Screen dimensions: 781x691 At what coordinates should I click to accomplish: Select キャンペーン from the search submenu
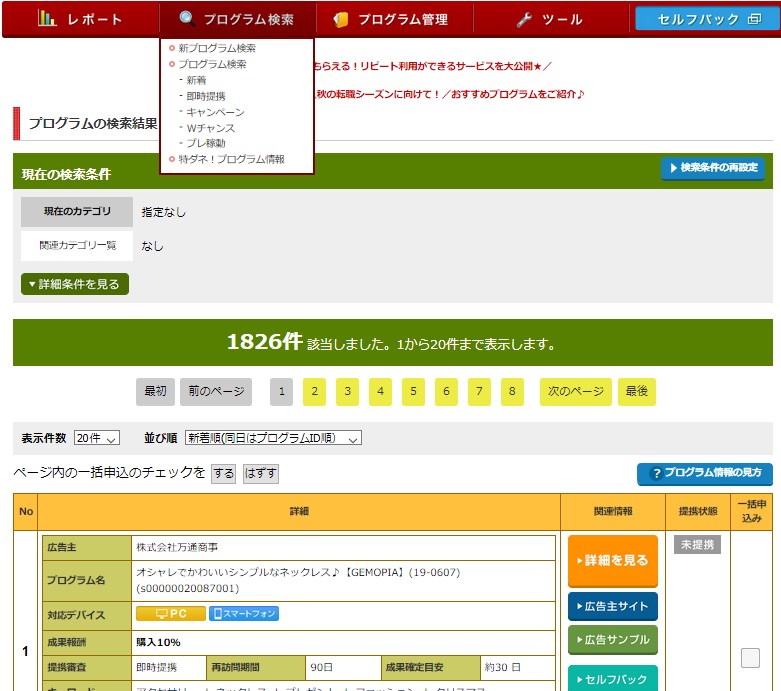(215, 112)
